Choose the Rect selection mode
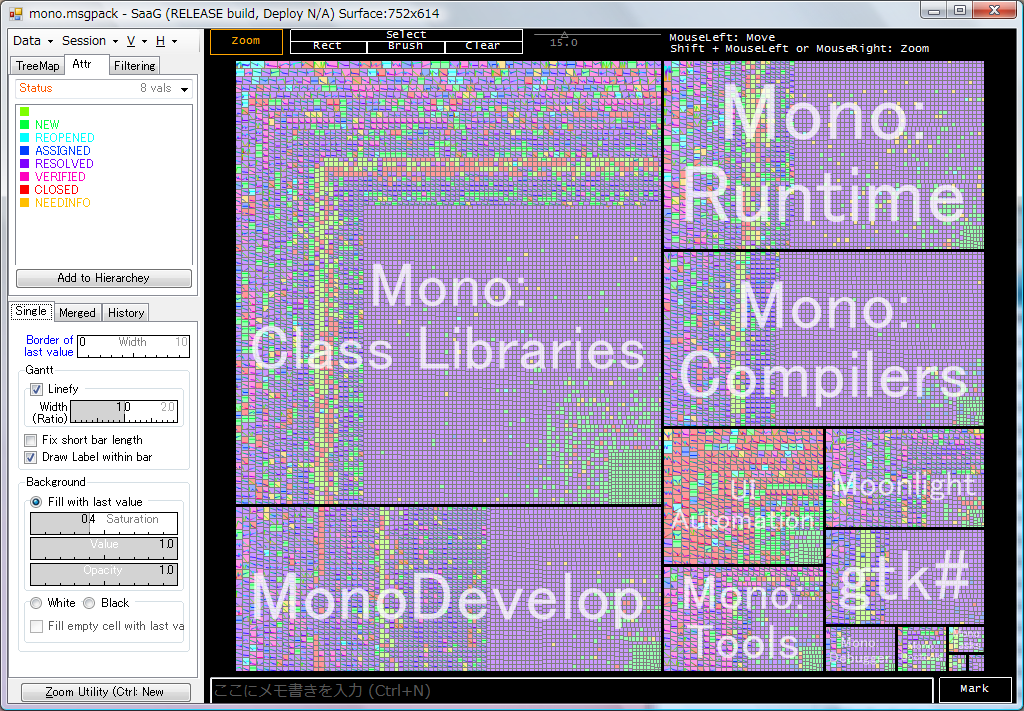Screen dimensions: 1024x711 pos(328,46)
